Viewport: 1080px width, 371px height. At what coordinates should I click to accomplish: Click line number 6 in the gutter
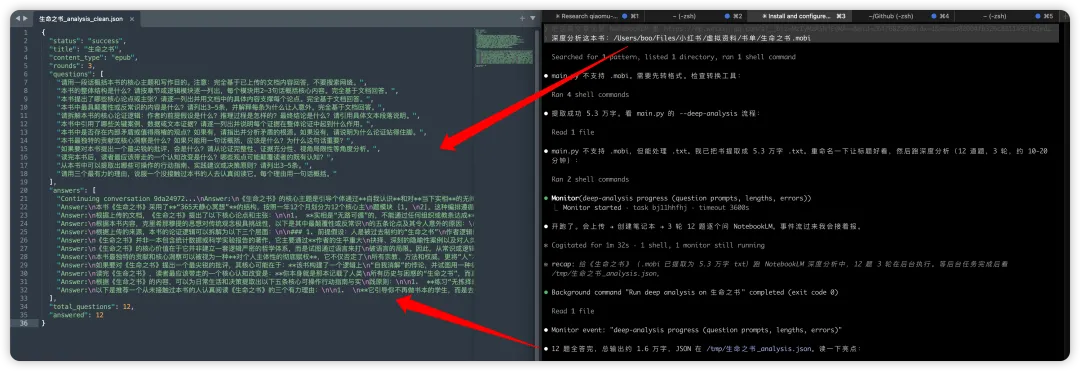pos(26,74)
